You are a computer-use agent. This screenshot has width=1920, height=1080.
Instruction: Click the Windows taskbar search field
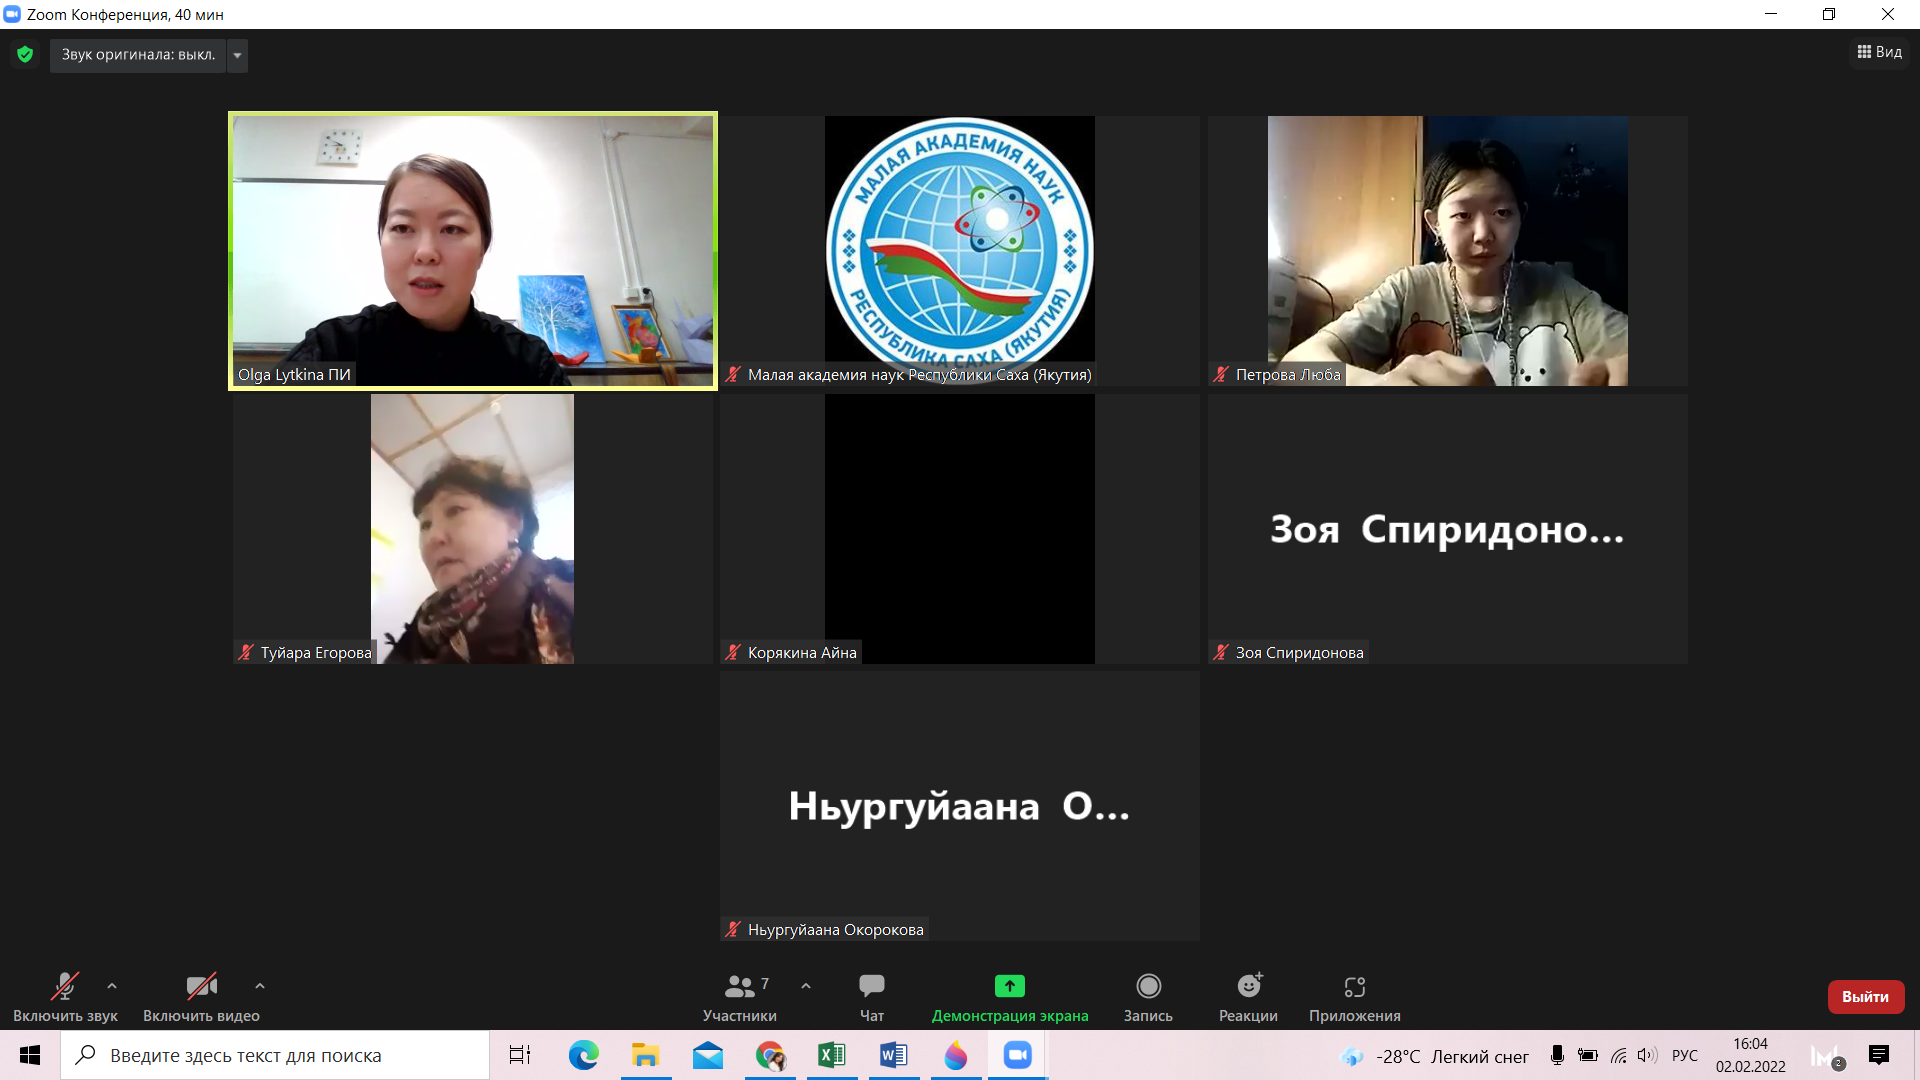point(275,1055)
